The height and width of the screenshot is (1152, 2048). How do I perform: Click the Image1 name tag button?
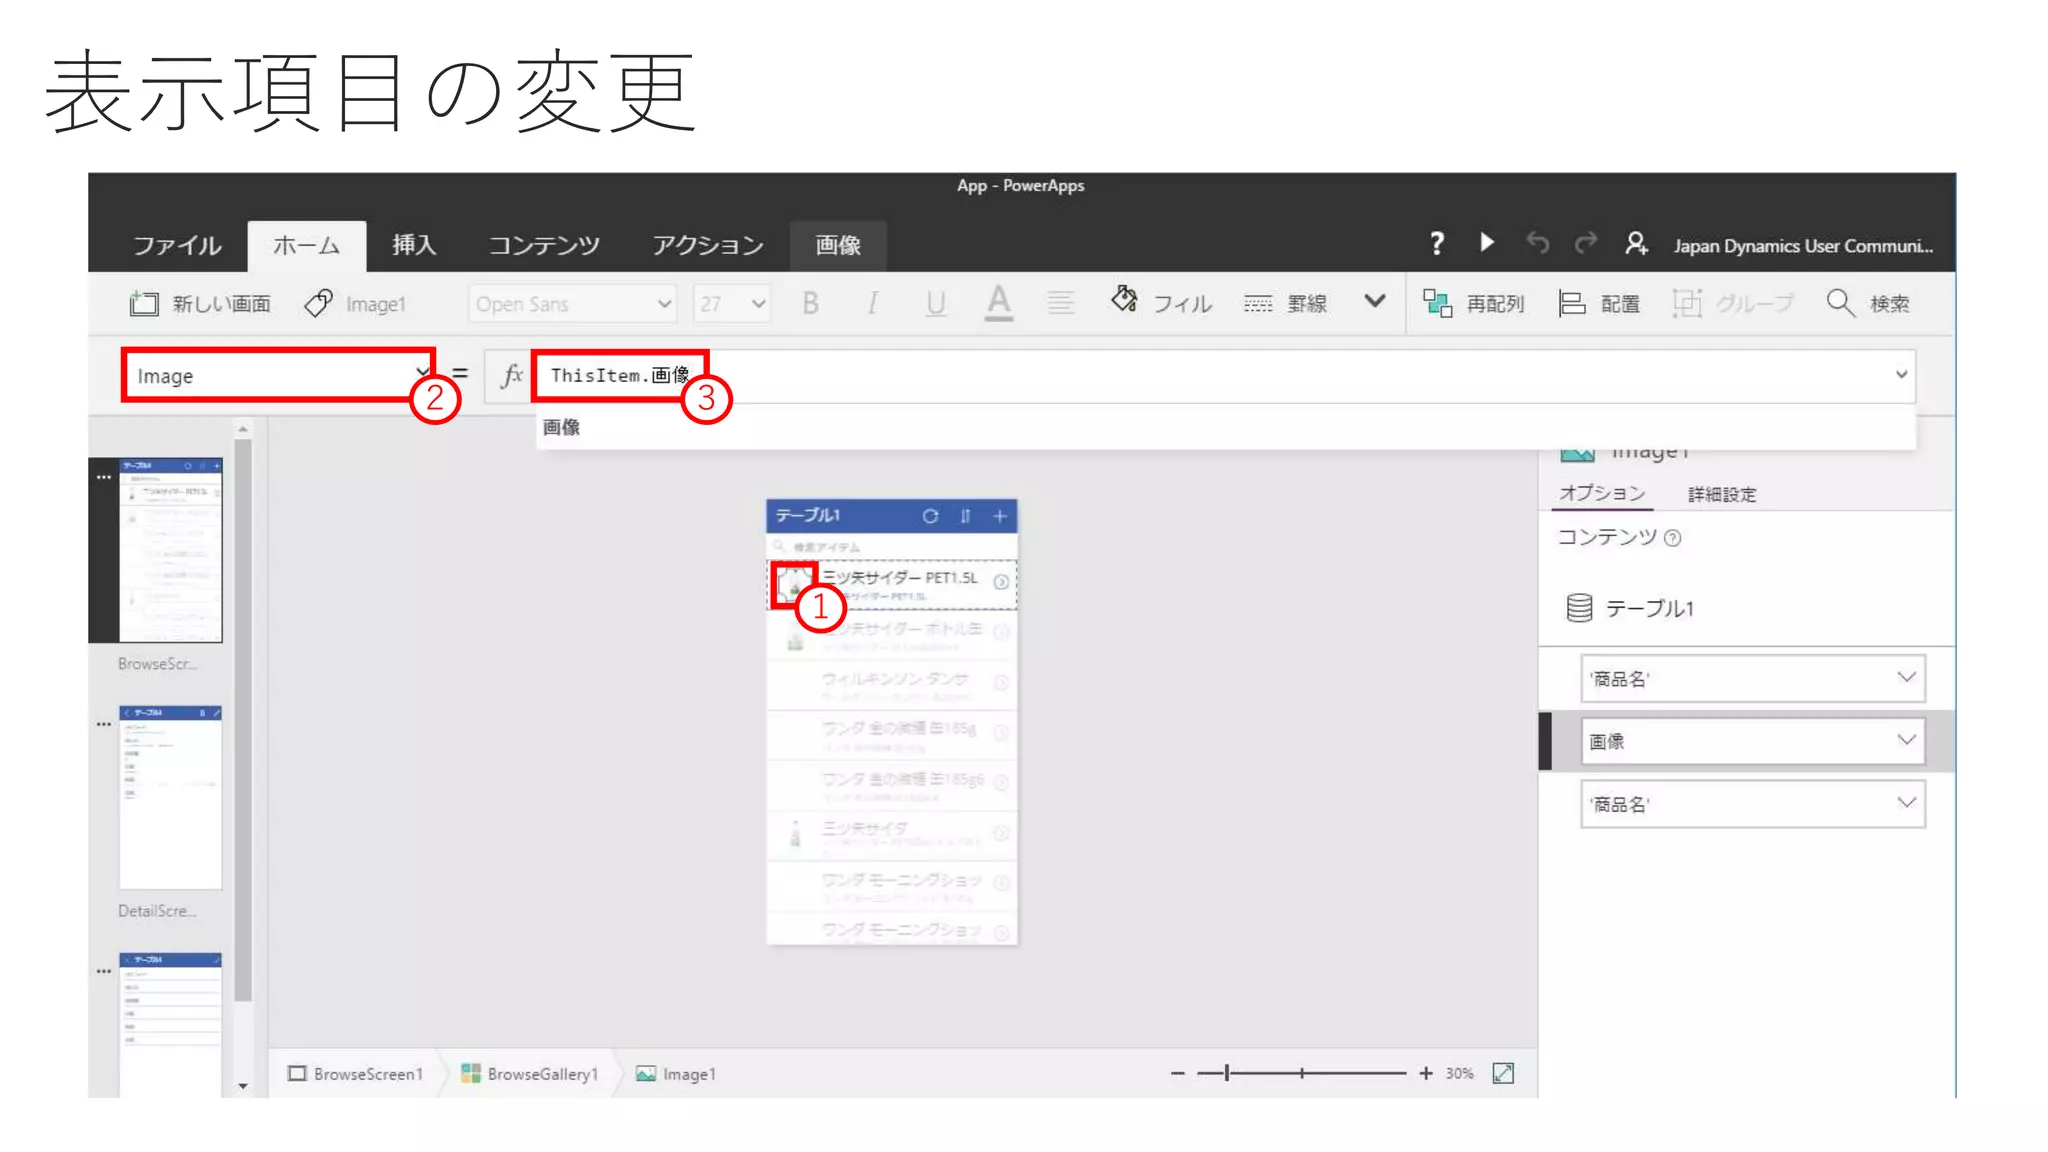355,304
